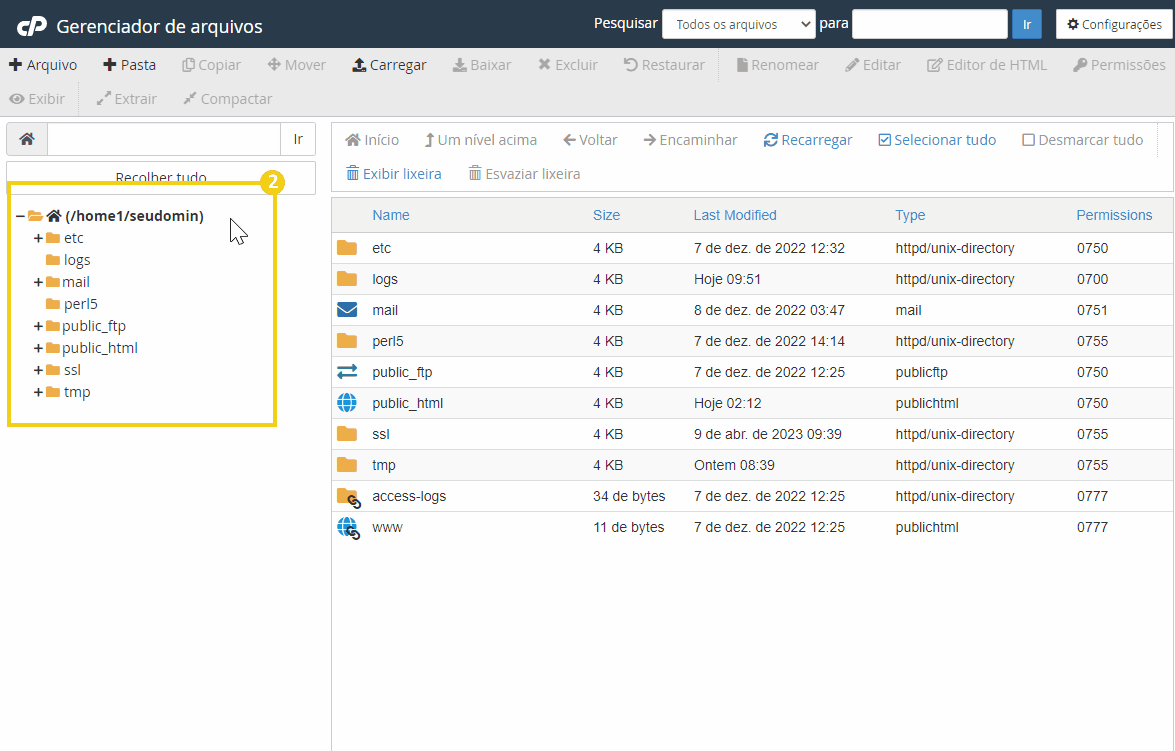Open the search scope dropdown Todos os arquivos
Viewport: 1175px width, 751px height.
pyautogui.click(x=739, y=25)
